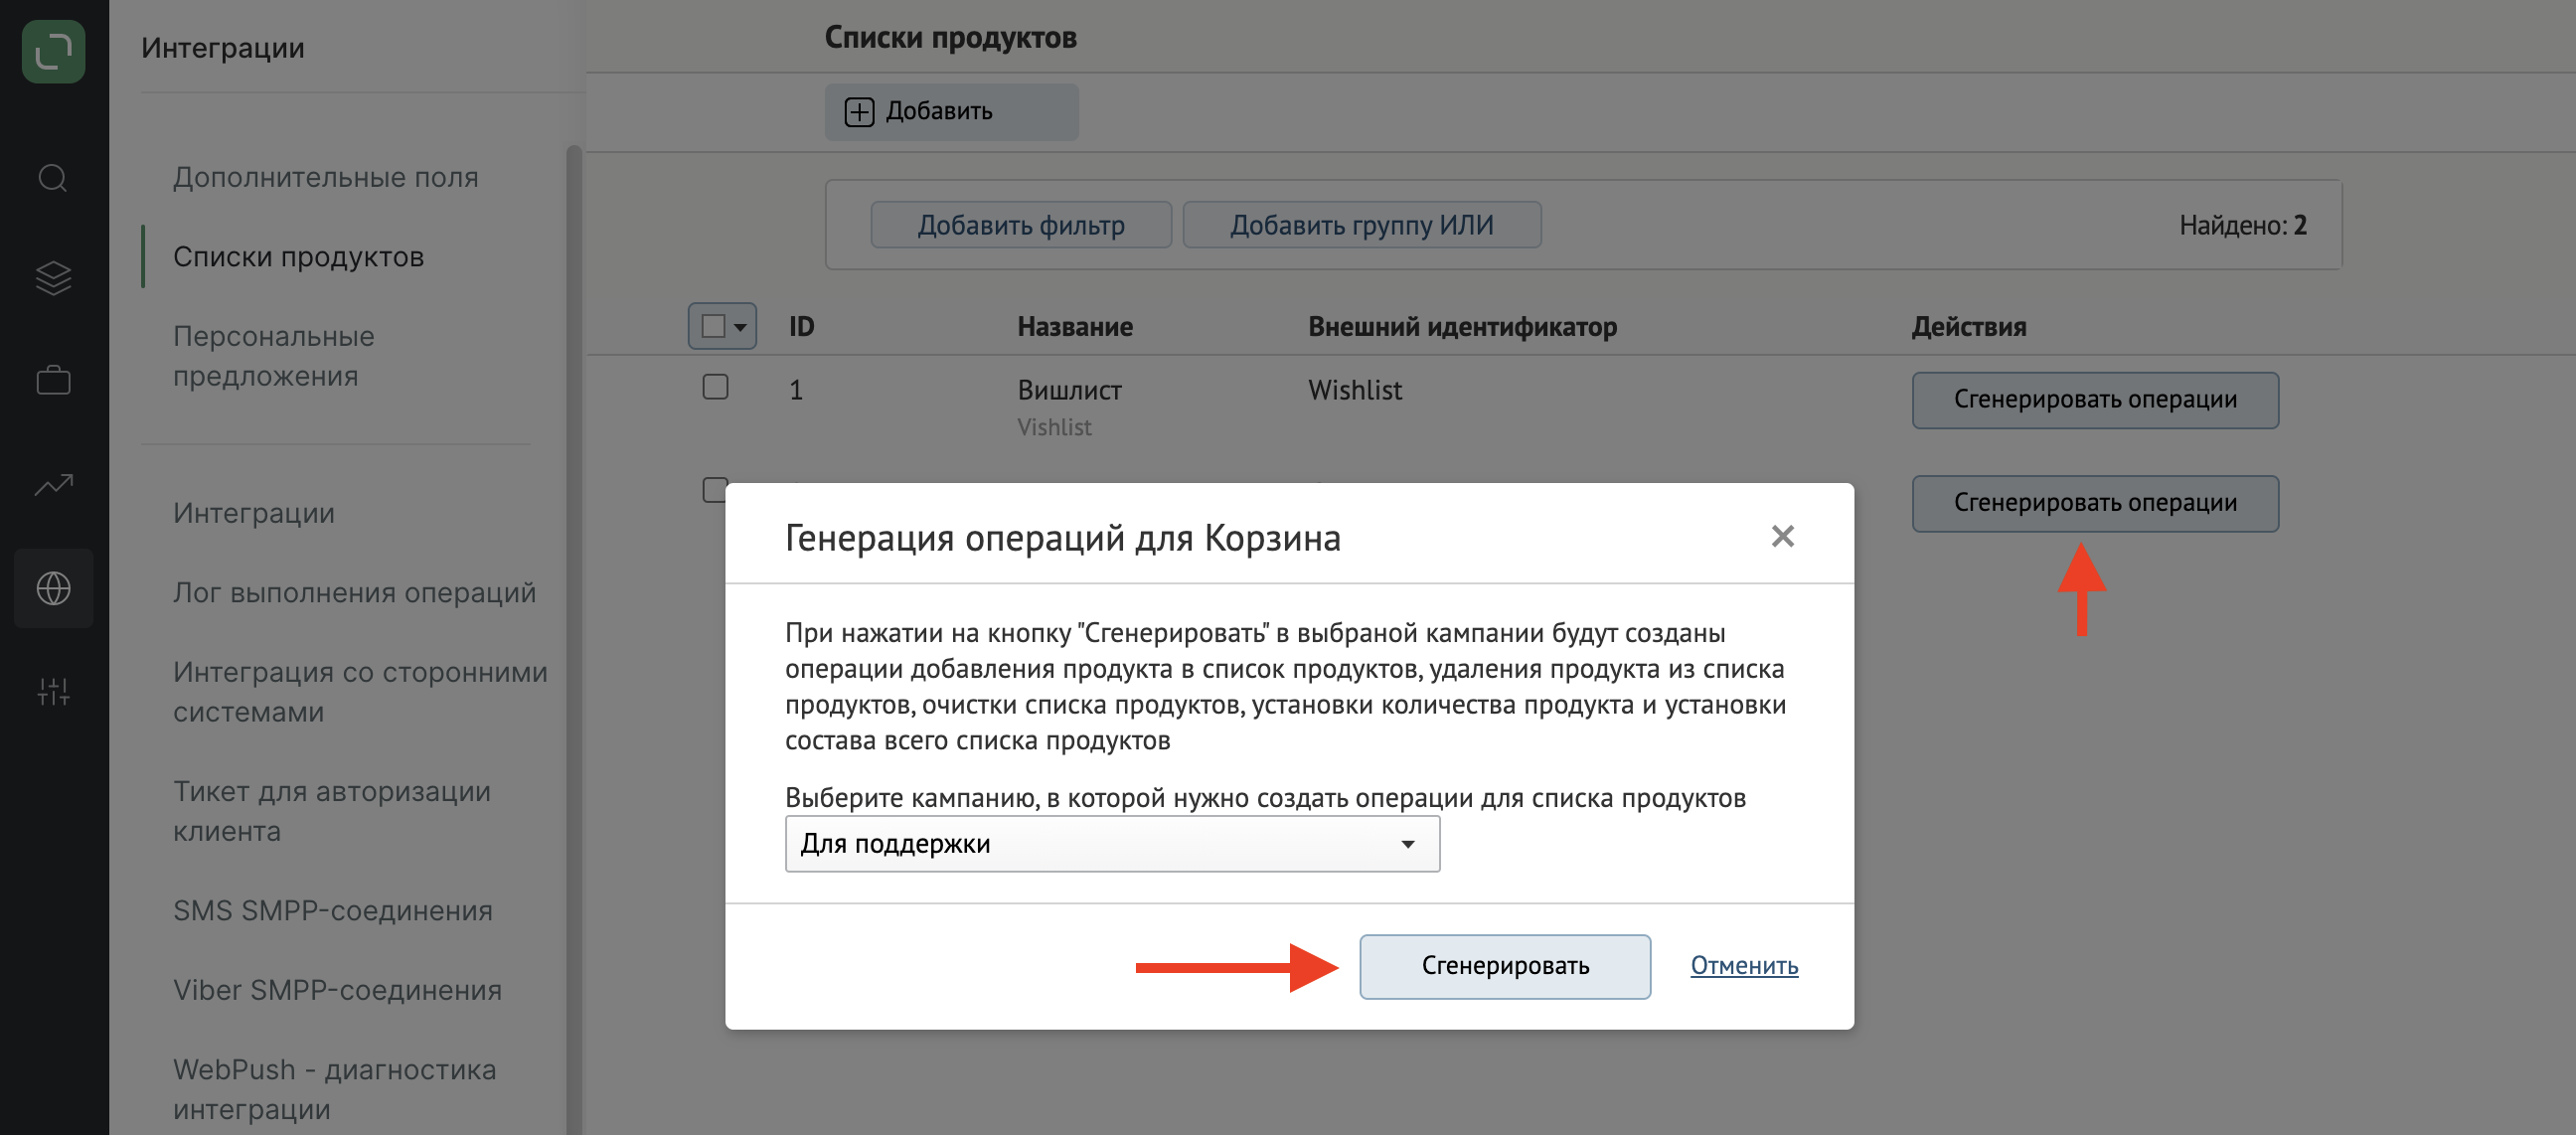Tick the select-all checkbox in table header
This screenshot has height=1135, width=2576.
[713, 326]
